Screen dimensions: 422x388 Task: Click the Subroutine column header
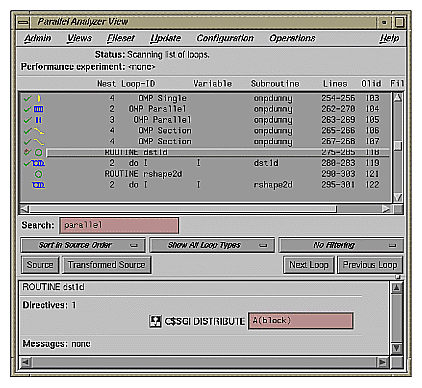(x=275, y=84)
